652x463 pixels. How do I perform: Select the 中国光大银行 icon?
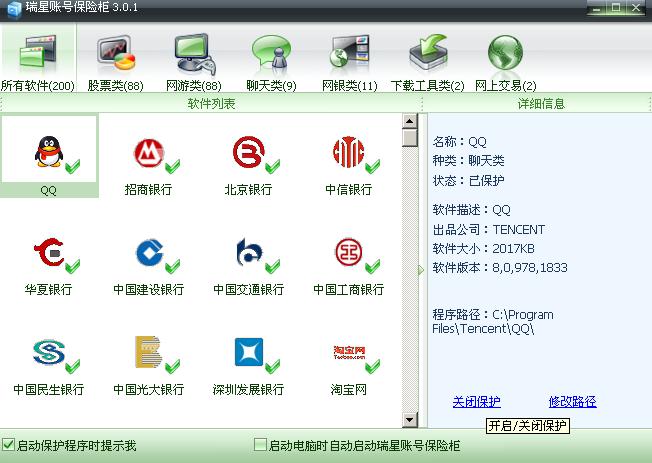(x=148, y=352)
